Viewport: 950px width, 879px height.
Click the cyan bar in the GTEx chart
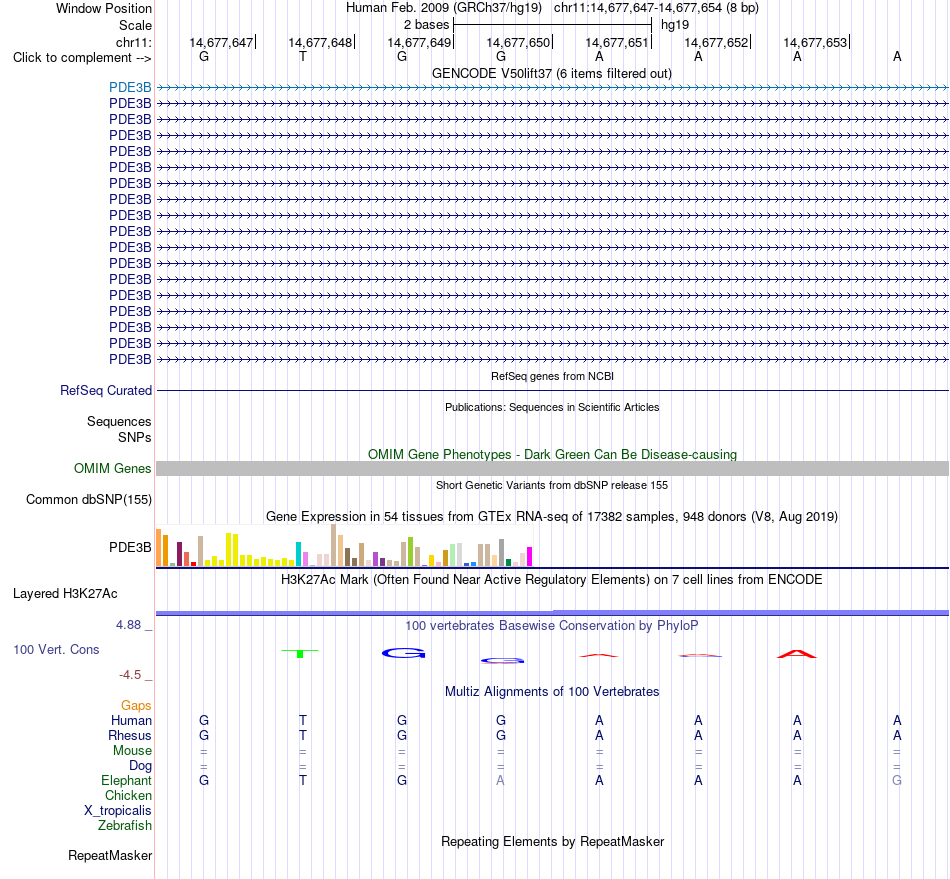tap(299, 554)
